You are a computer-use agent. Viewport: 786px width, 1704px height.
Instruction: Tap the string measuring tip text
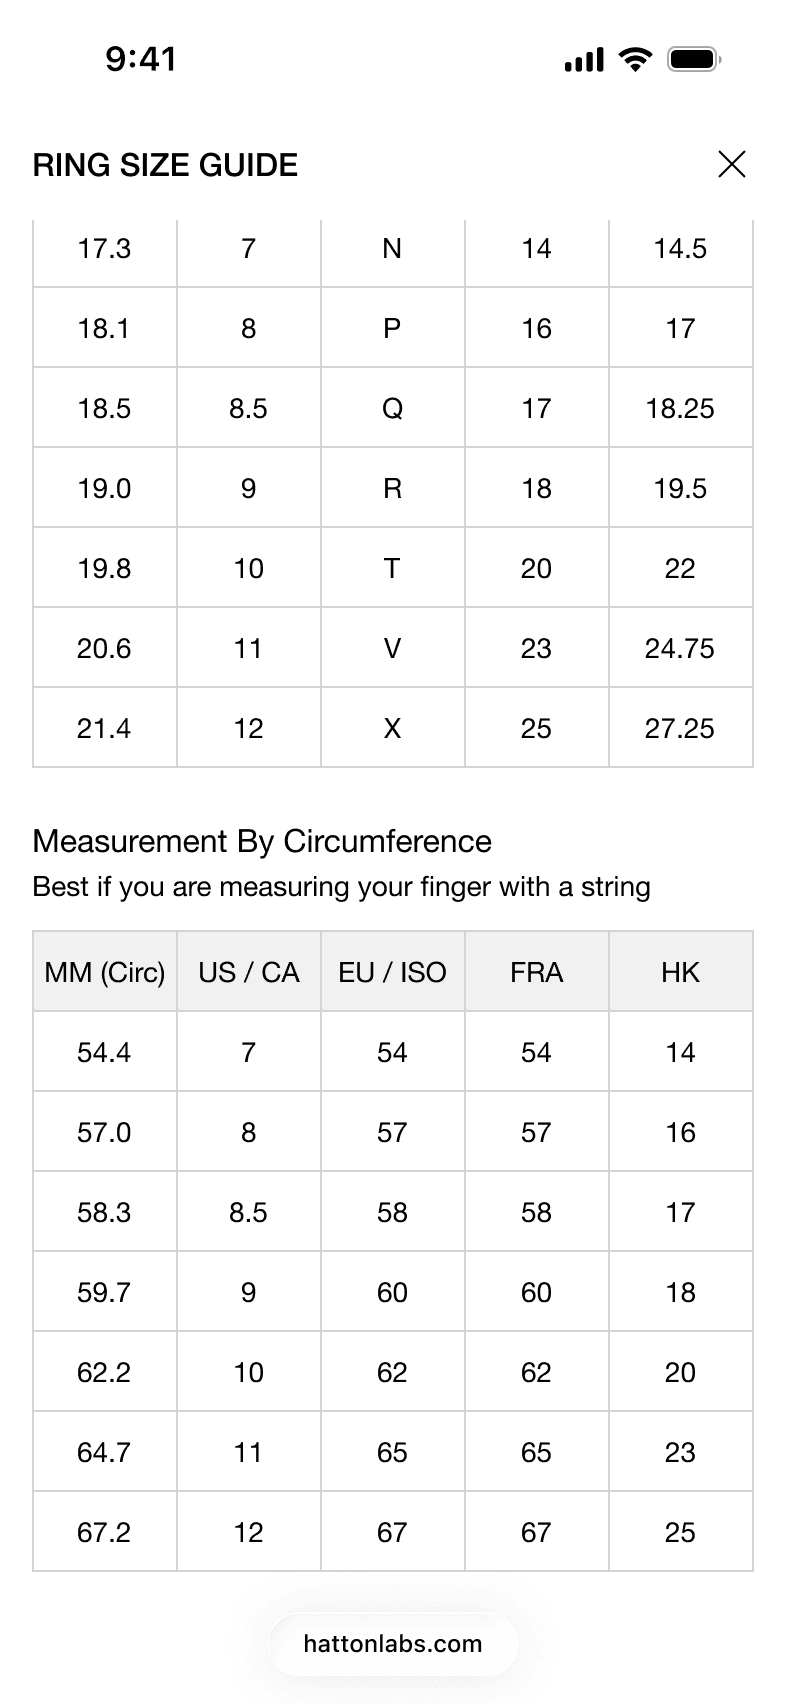[342, 887]
